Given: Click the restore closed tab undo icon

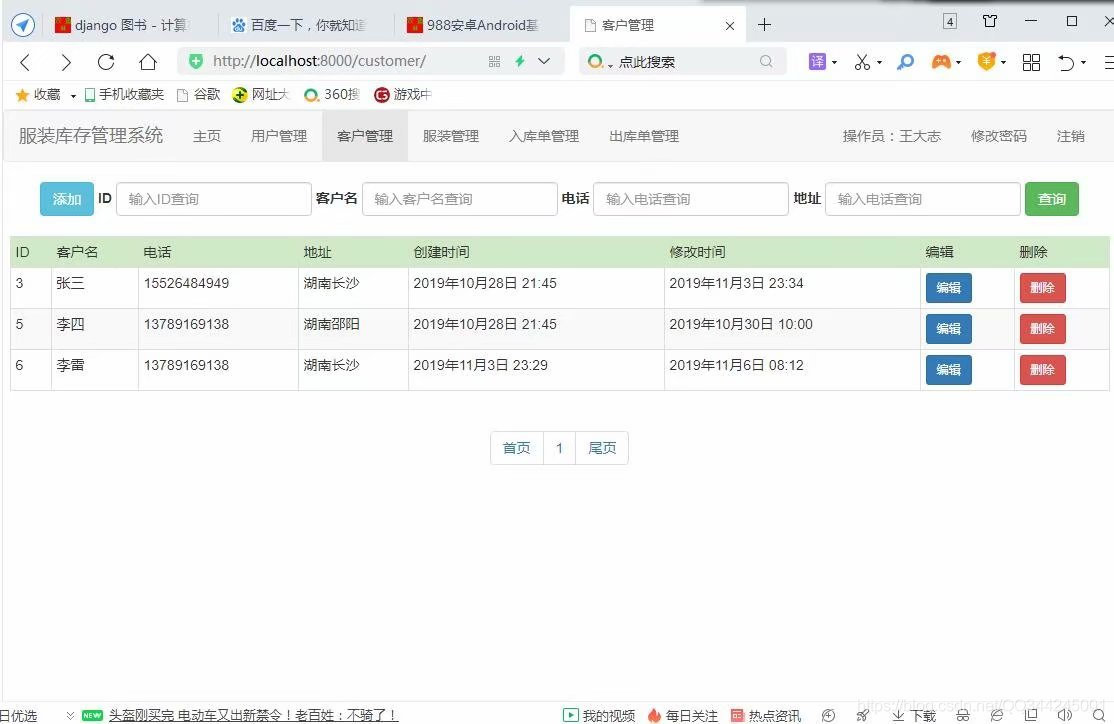Looking at the screenshot, I should coord(1064,62).
